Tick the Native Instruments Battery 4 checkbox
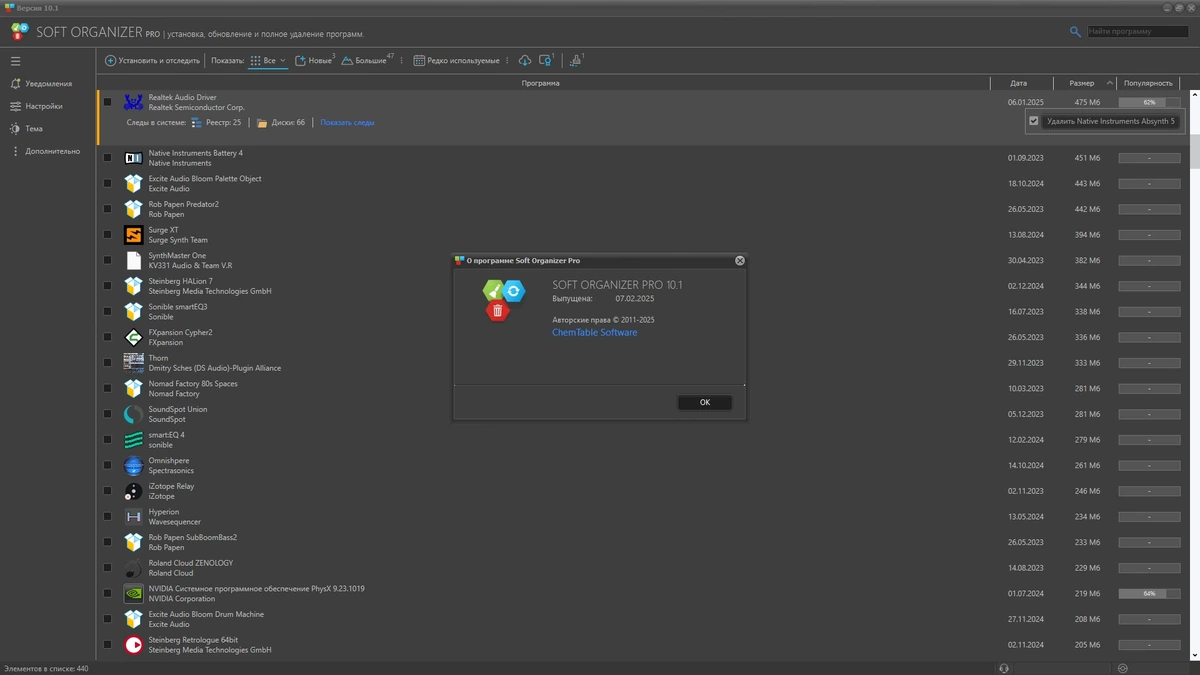Screen dimensions: 1200x675 [x=108, y=158]
